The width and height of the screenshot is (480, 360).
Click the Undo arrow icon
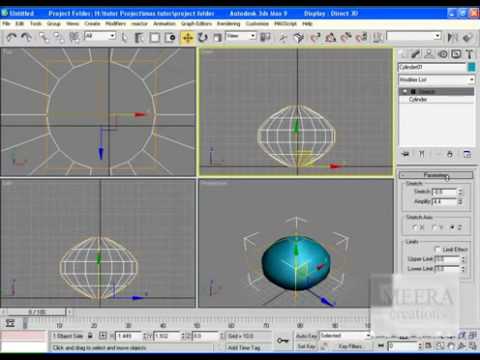point(12,37)
